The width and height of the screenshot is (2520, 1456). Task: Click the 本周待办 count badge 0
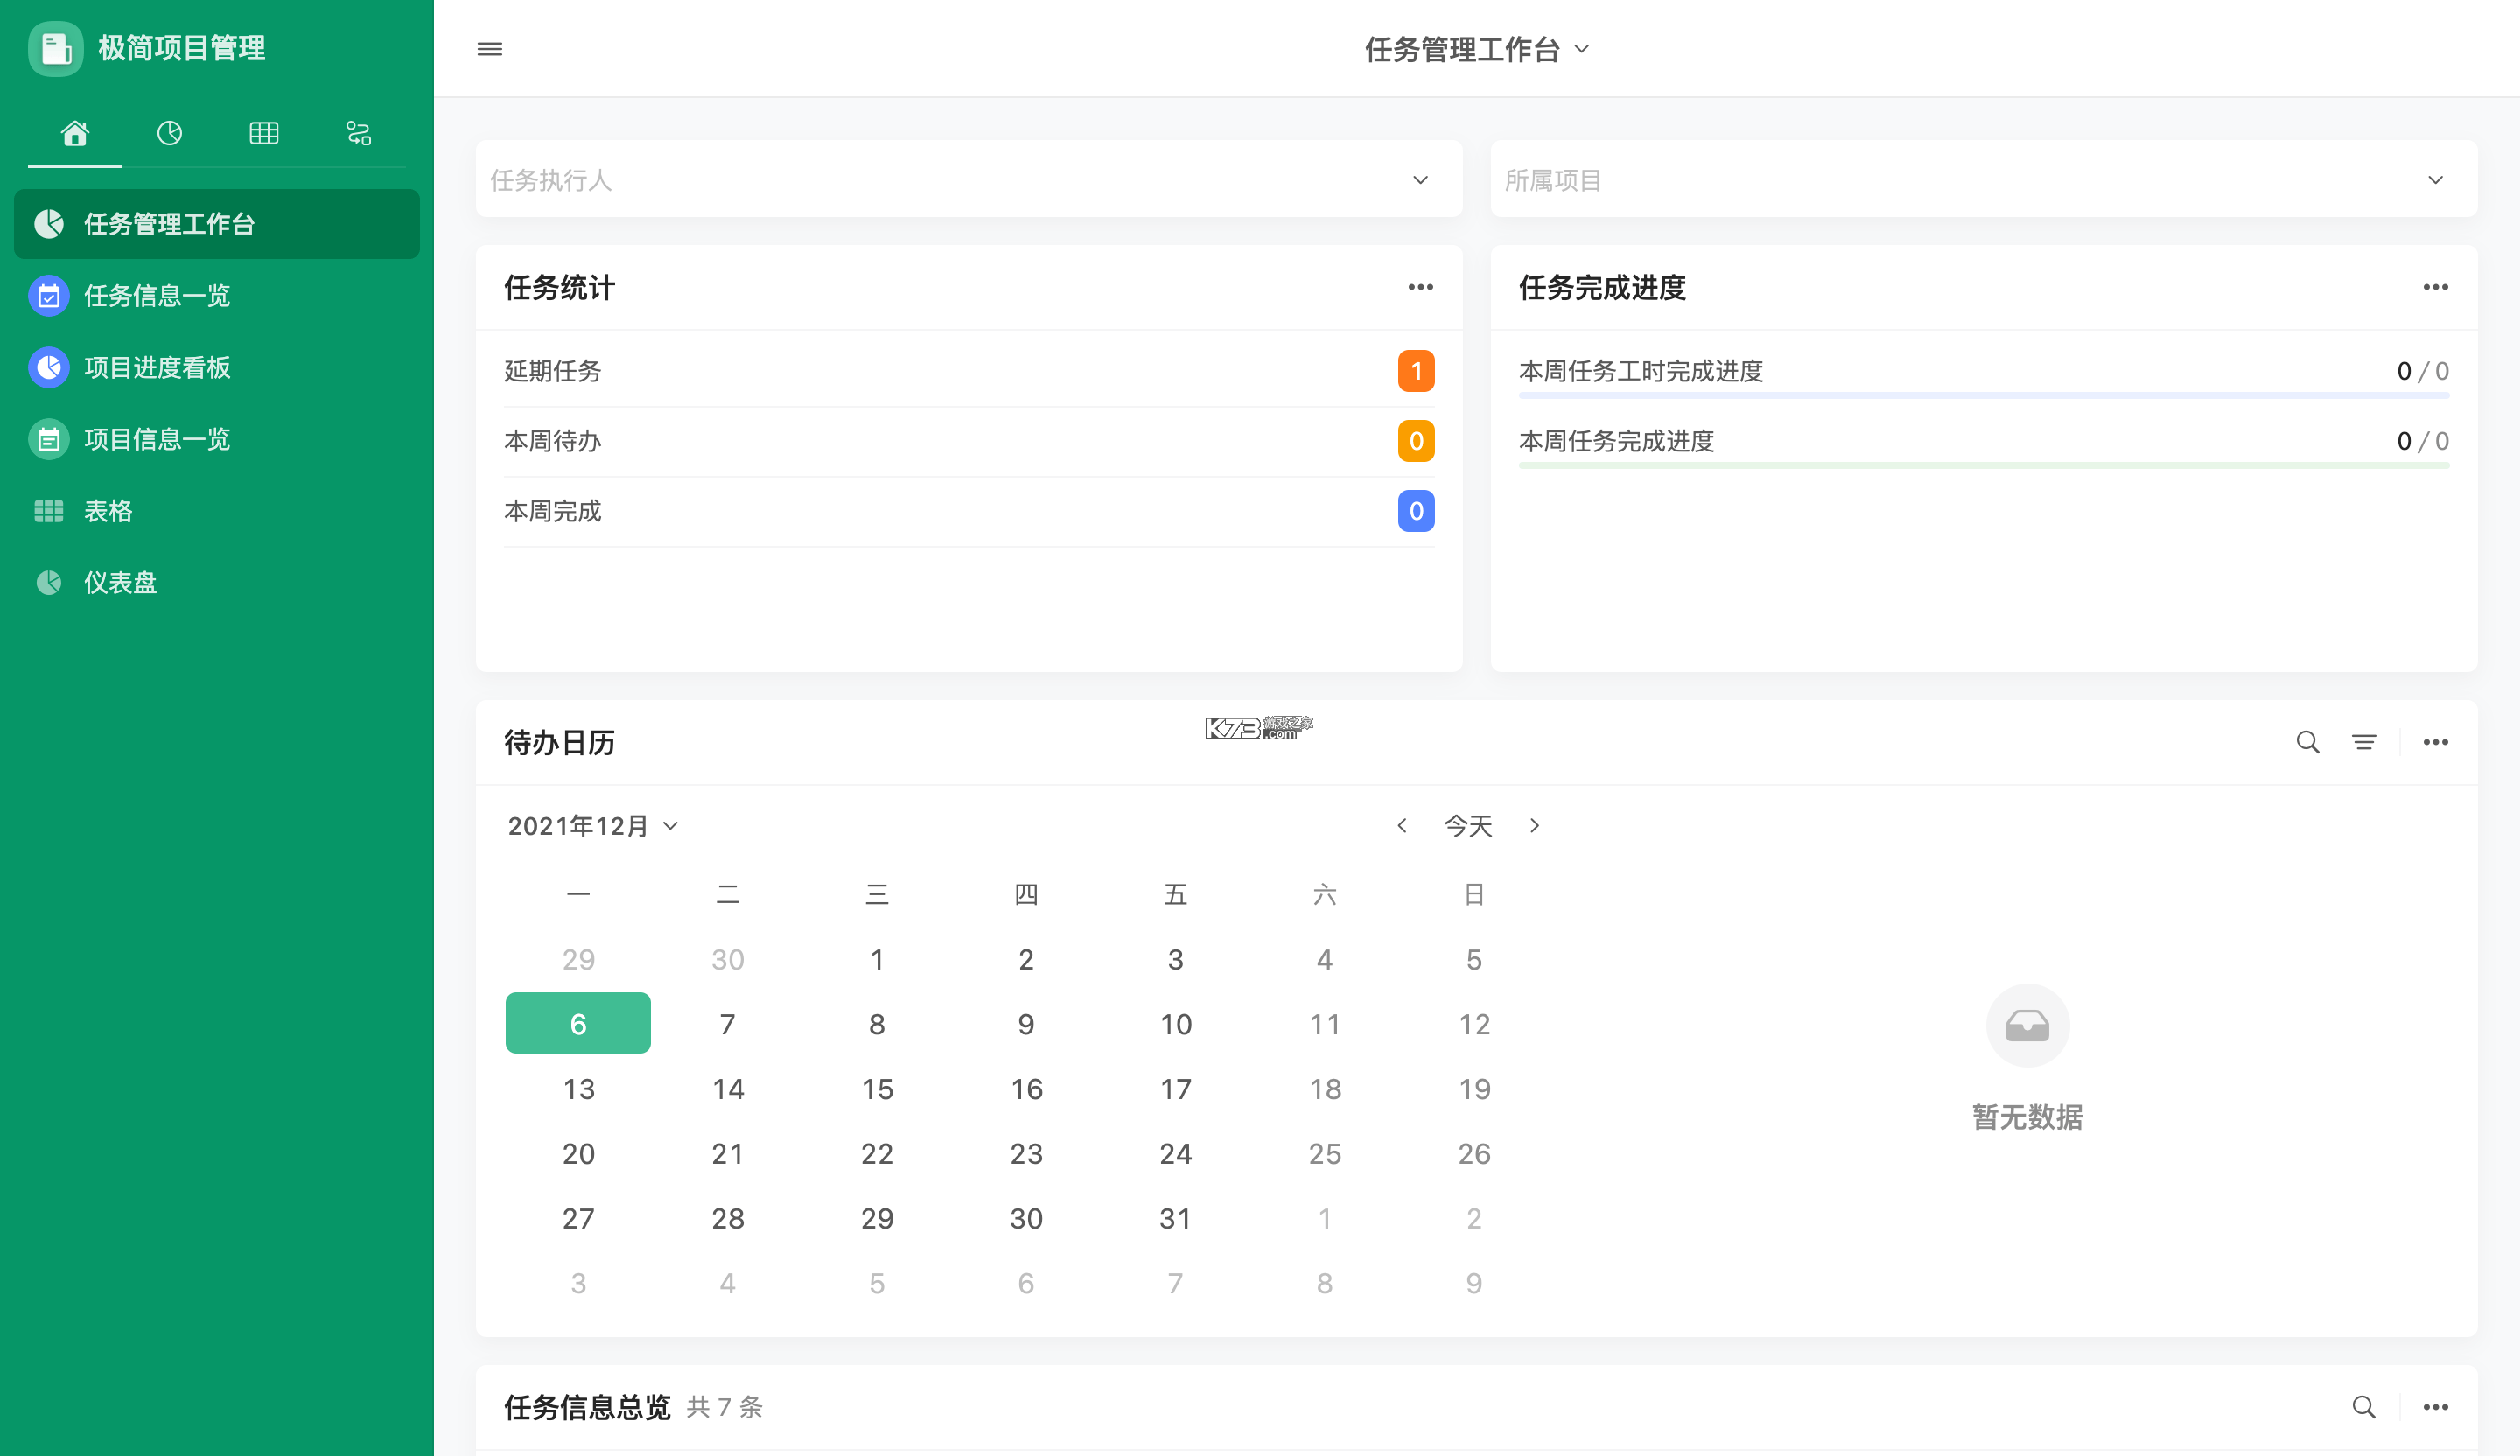point(1416,441)
